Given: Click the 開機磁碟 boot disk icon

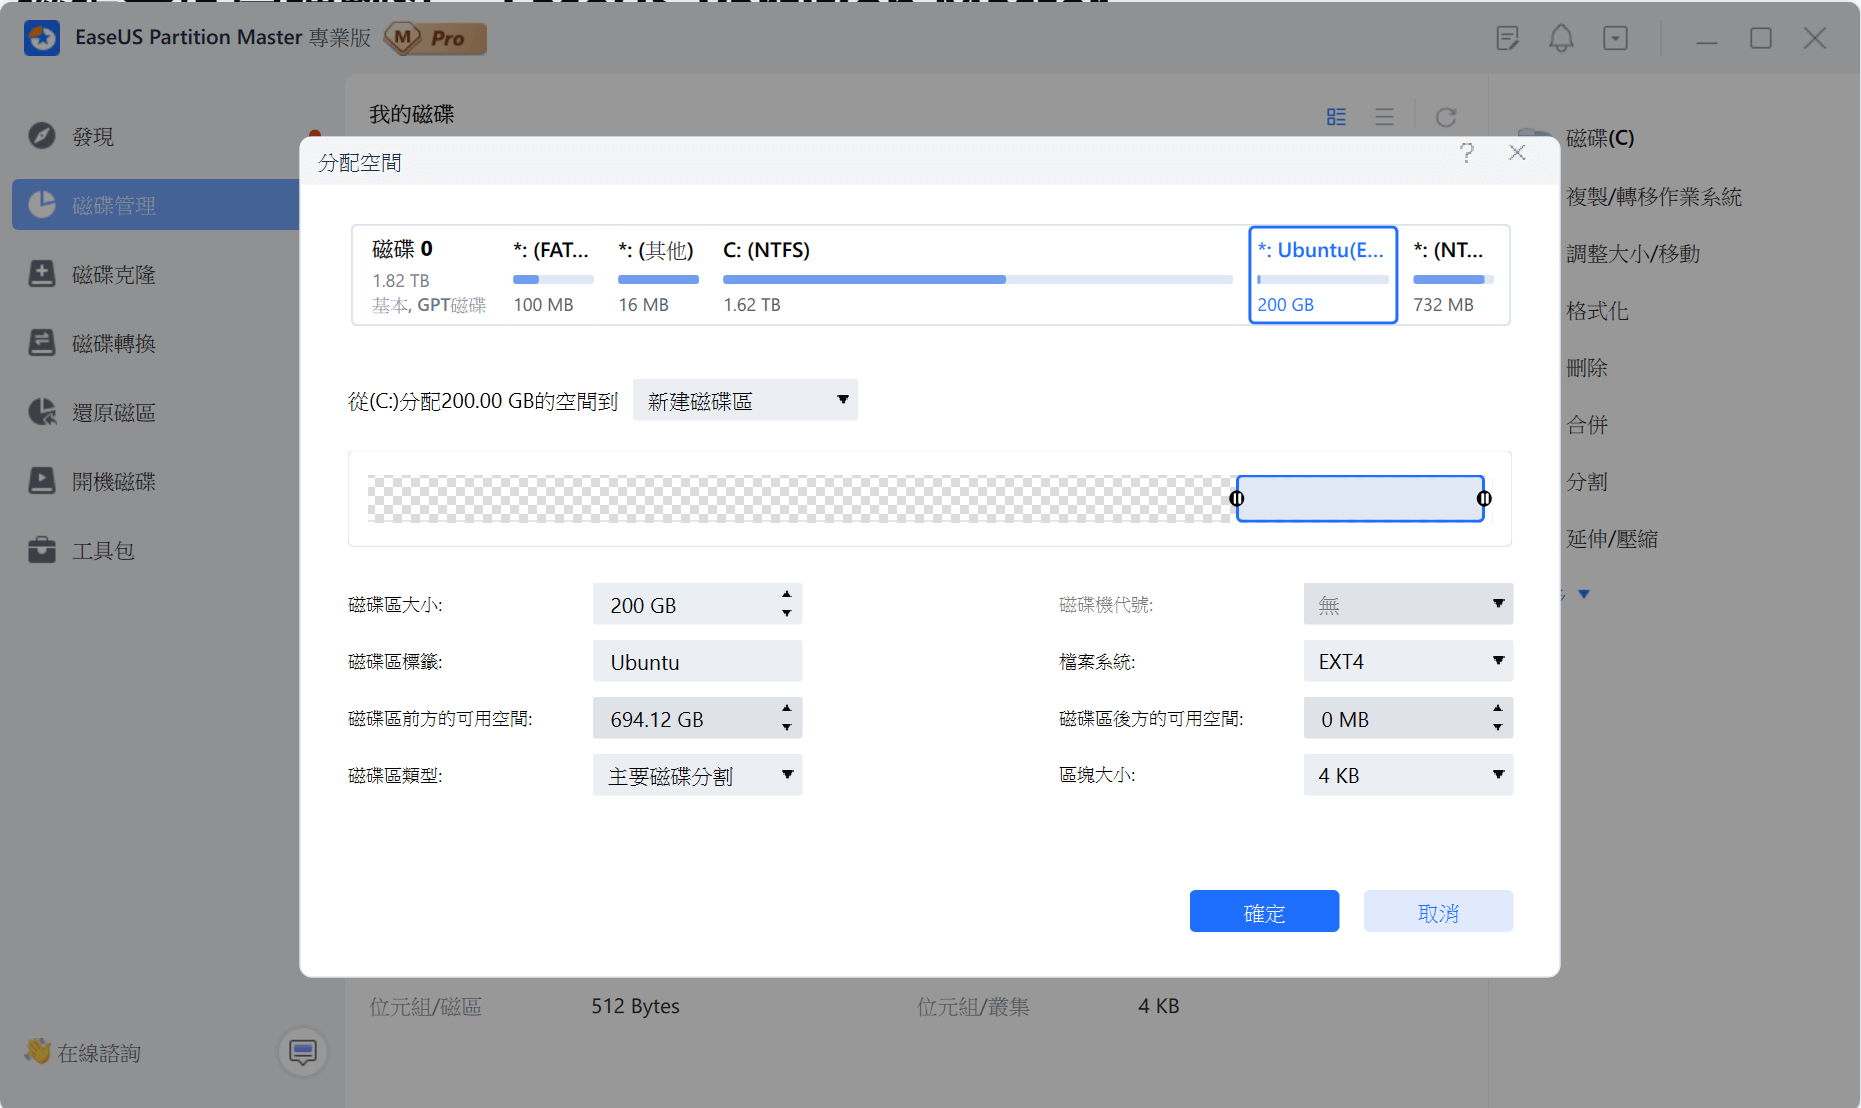Looking at the screenshot, I should point(42,480).
